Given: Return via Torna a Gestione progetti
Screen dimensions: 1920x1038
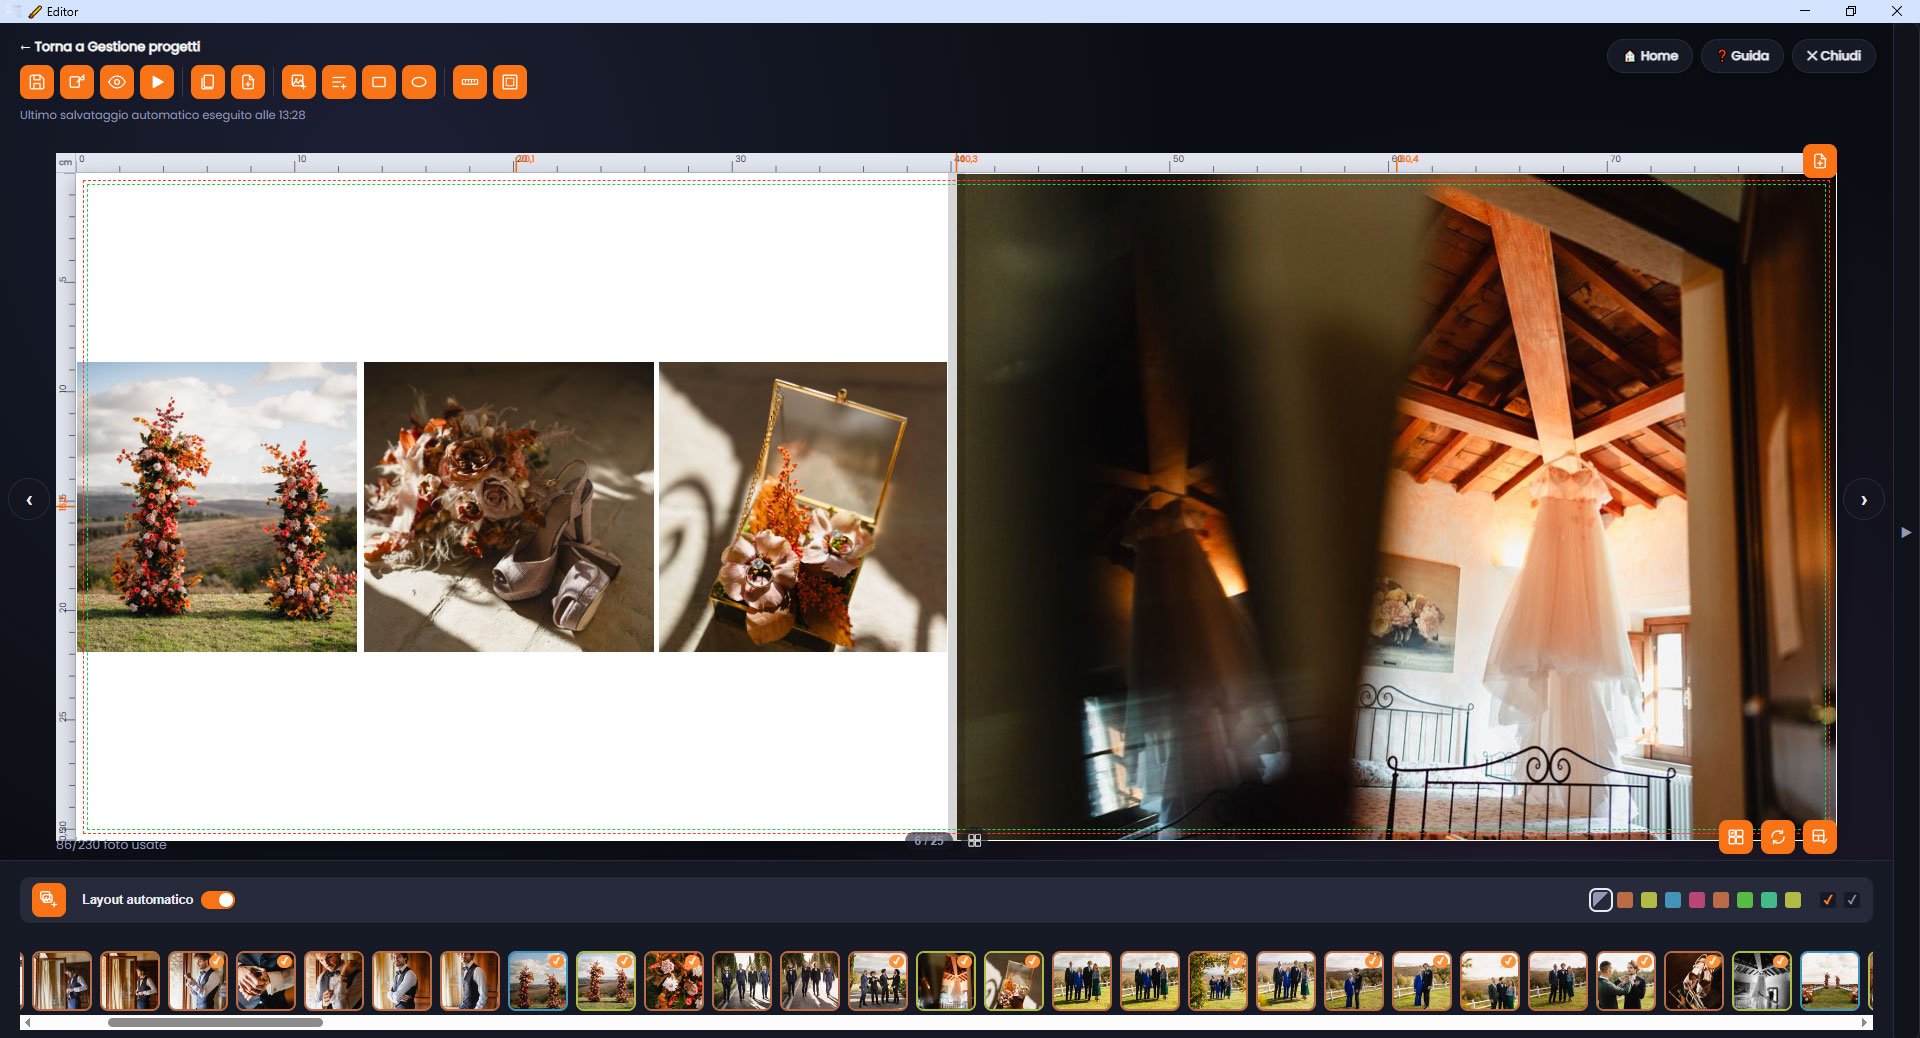Looking at the screenshot, I should [x=110, y=47].
